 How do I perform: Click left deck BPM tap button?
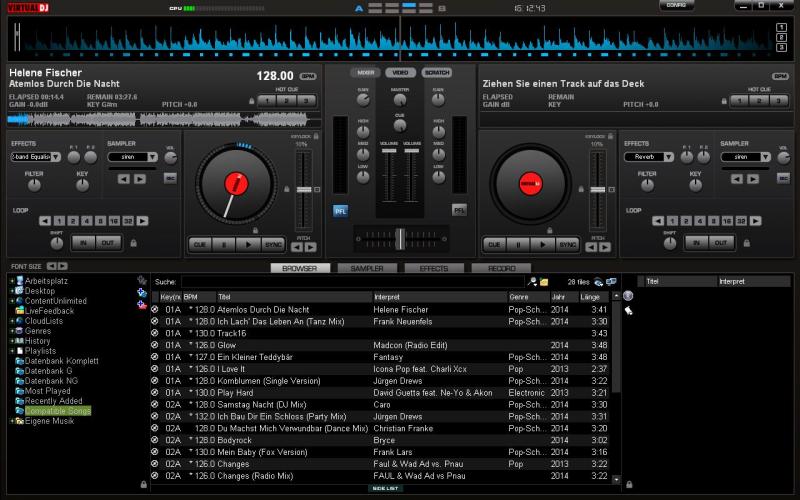tap(308, 77)
